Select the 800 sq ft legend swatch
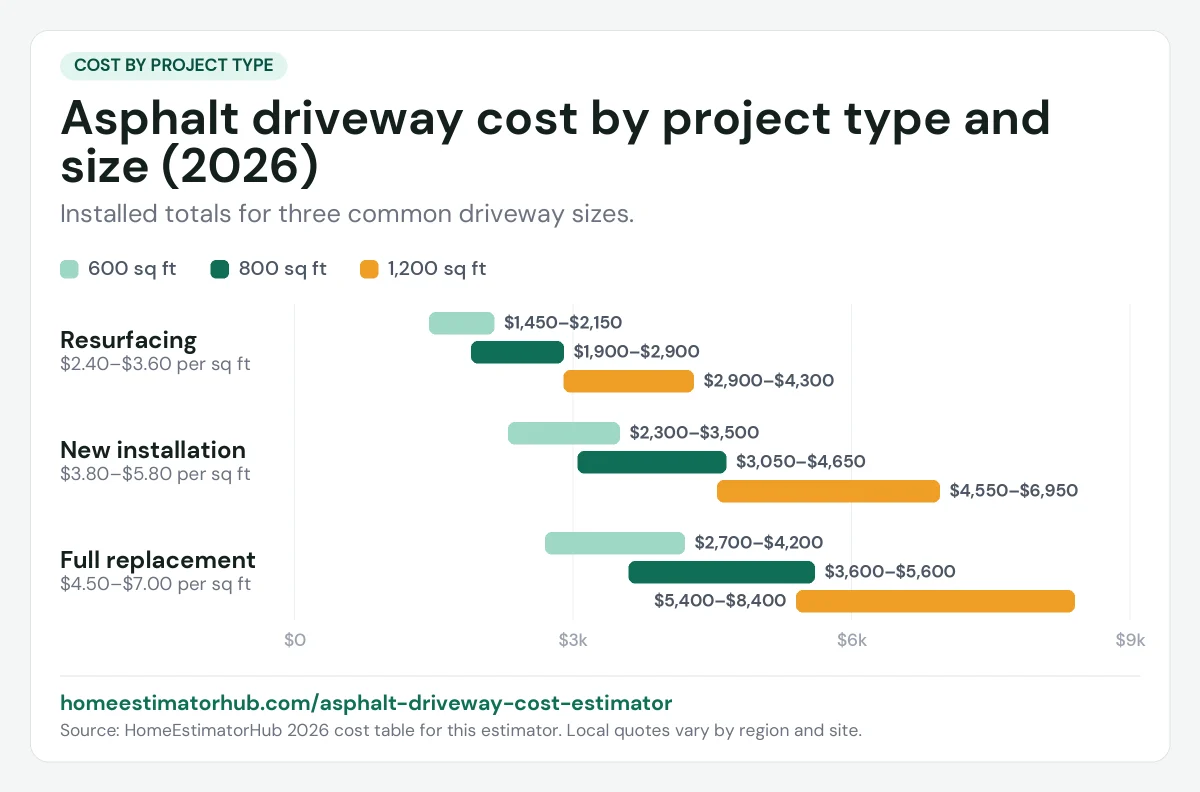This screenshot has height=792, width=1200. coord(220,269)
